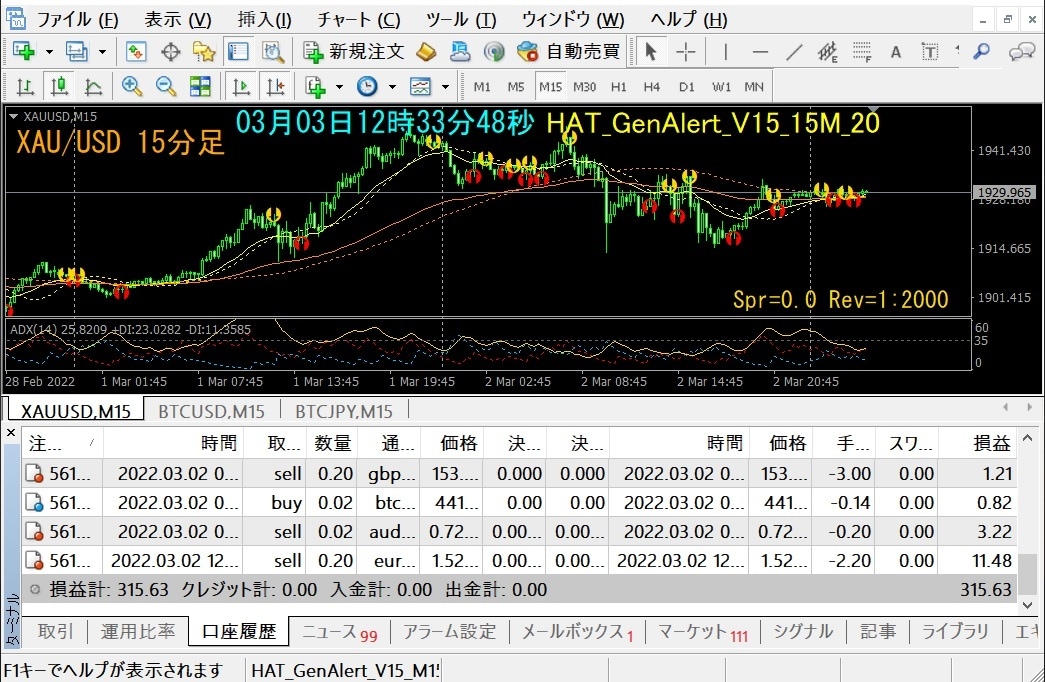Select the H1 timeframe button

point(618,87)
